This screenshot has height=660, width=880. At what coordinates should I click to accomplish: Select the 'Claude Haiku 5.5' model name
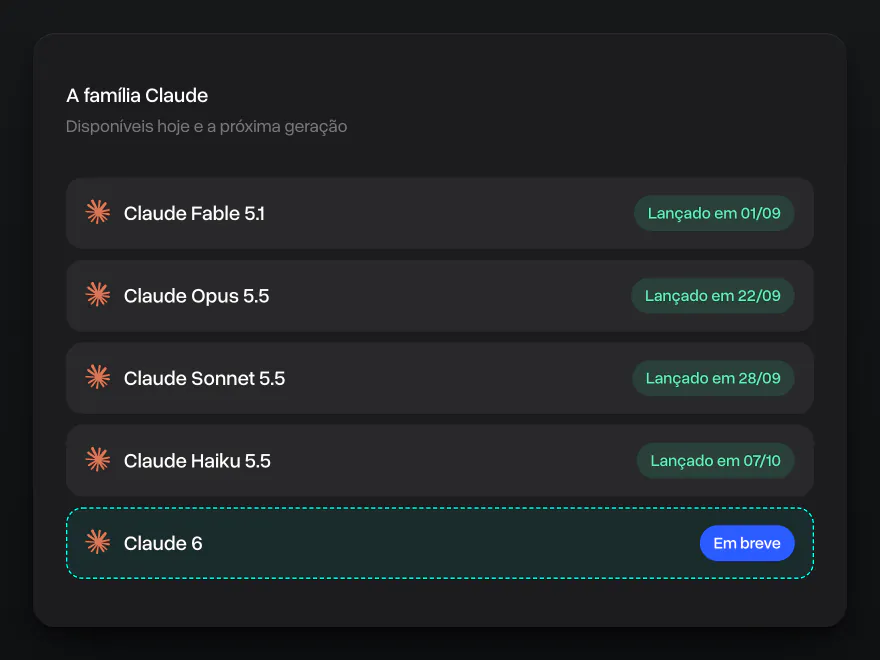(x=197, y=461)
